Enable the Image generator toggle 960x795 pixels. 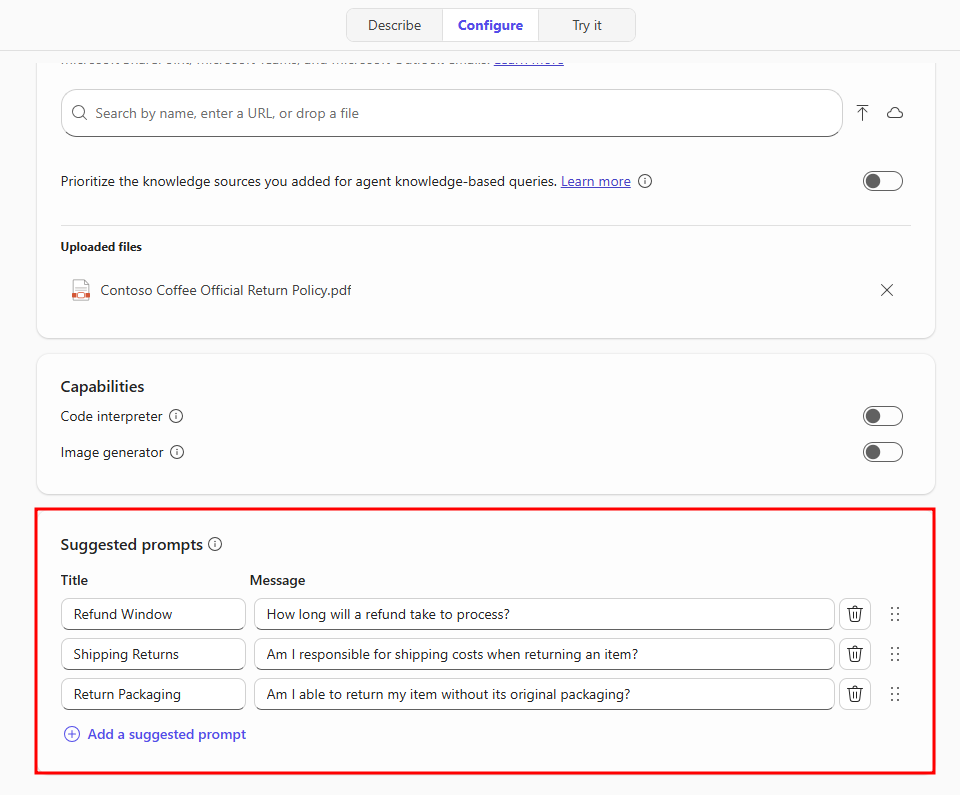click(x=882, y=452)
